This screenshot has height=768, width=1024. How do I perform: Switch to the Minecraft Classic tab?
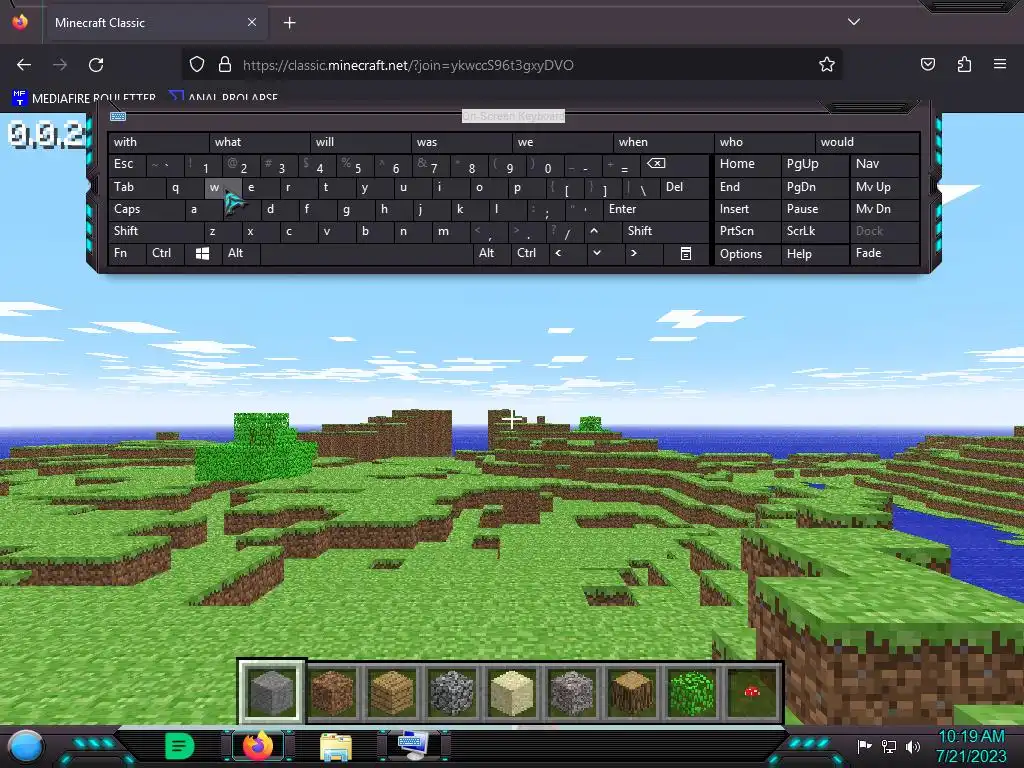155,23
